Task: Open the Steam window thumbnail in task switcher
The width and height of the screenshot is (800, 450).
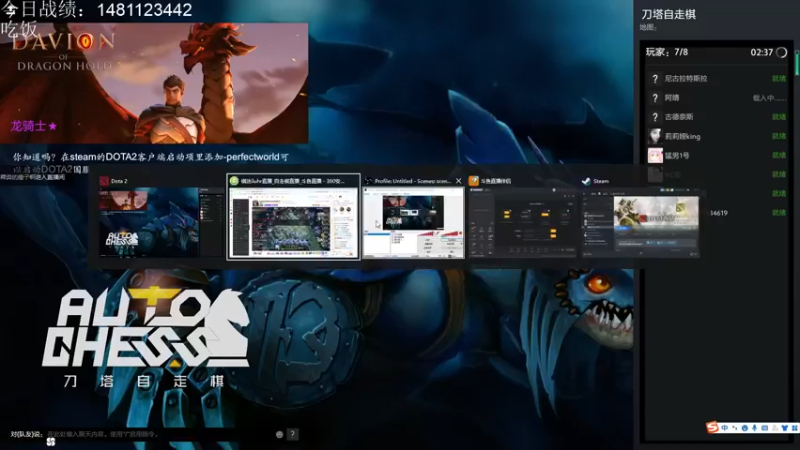Action: (x=640, y=222)
